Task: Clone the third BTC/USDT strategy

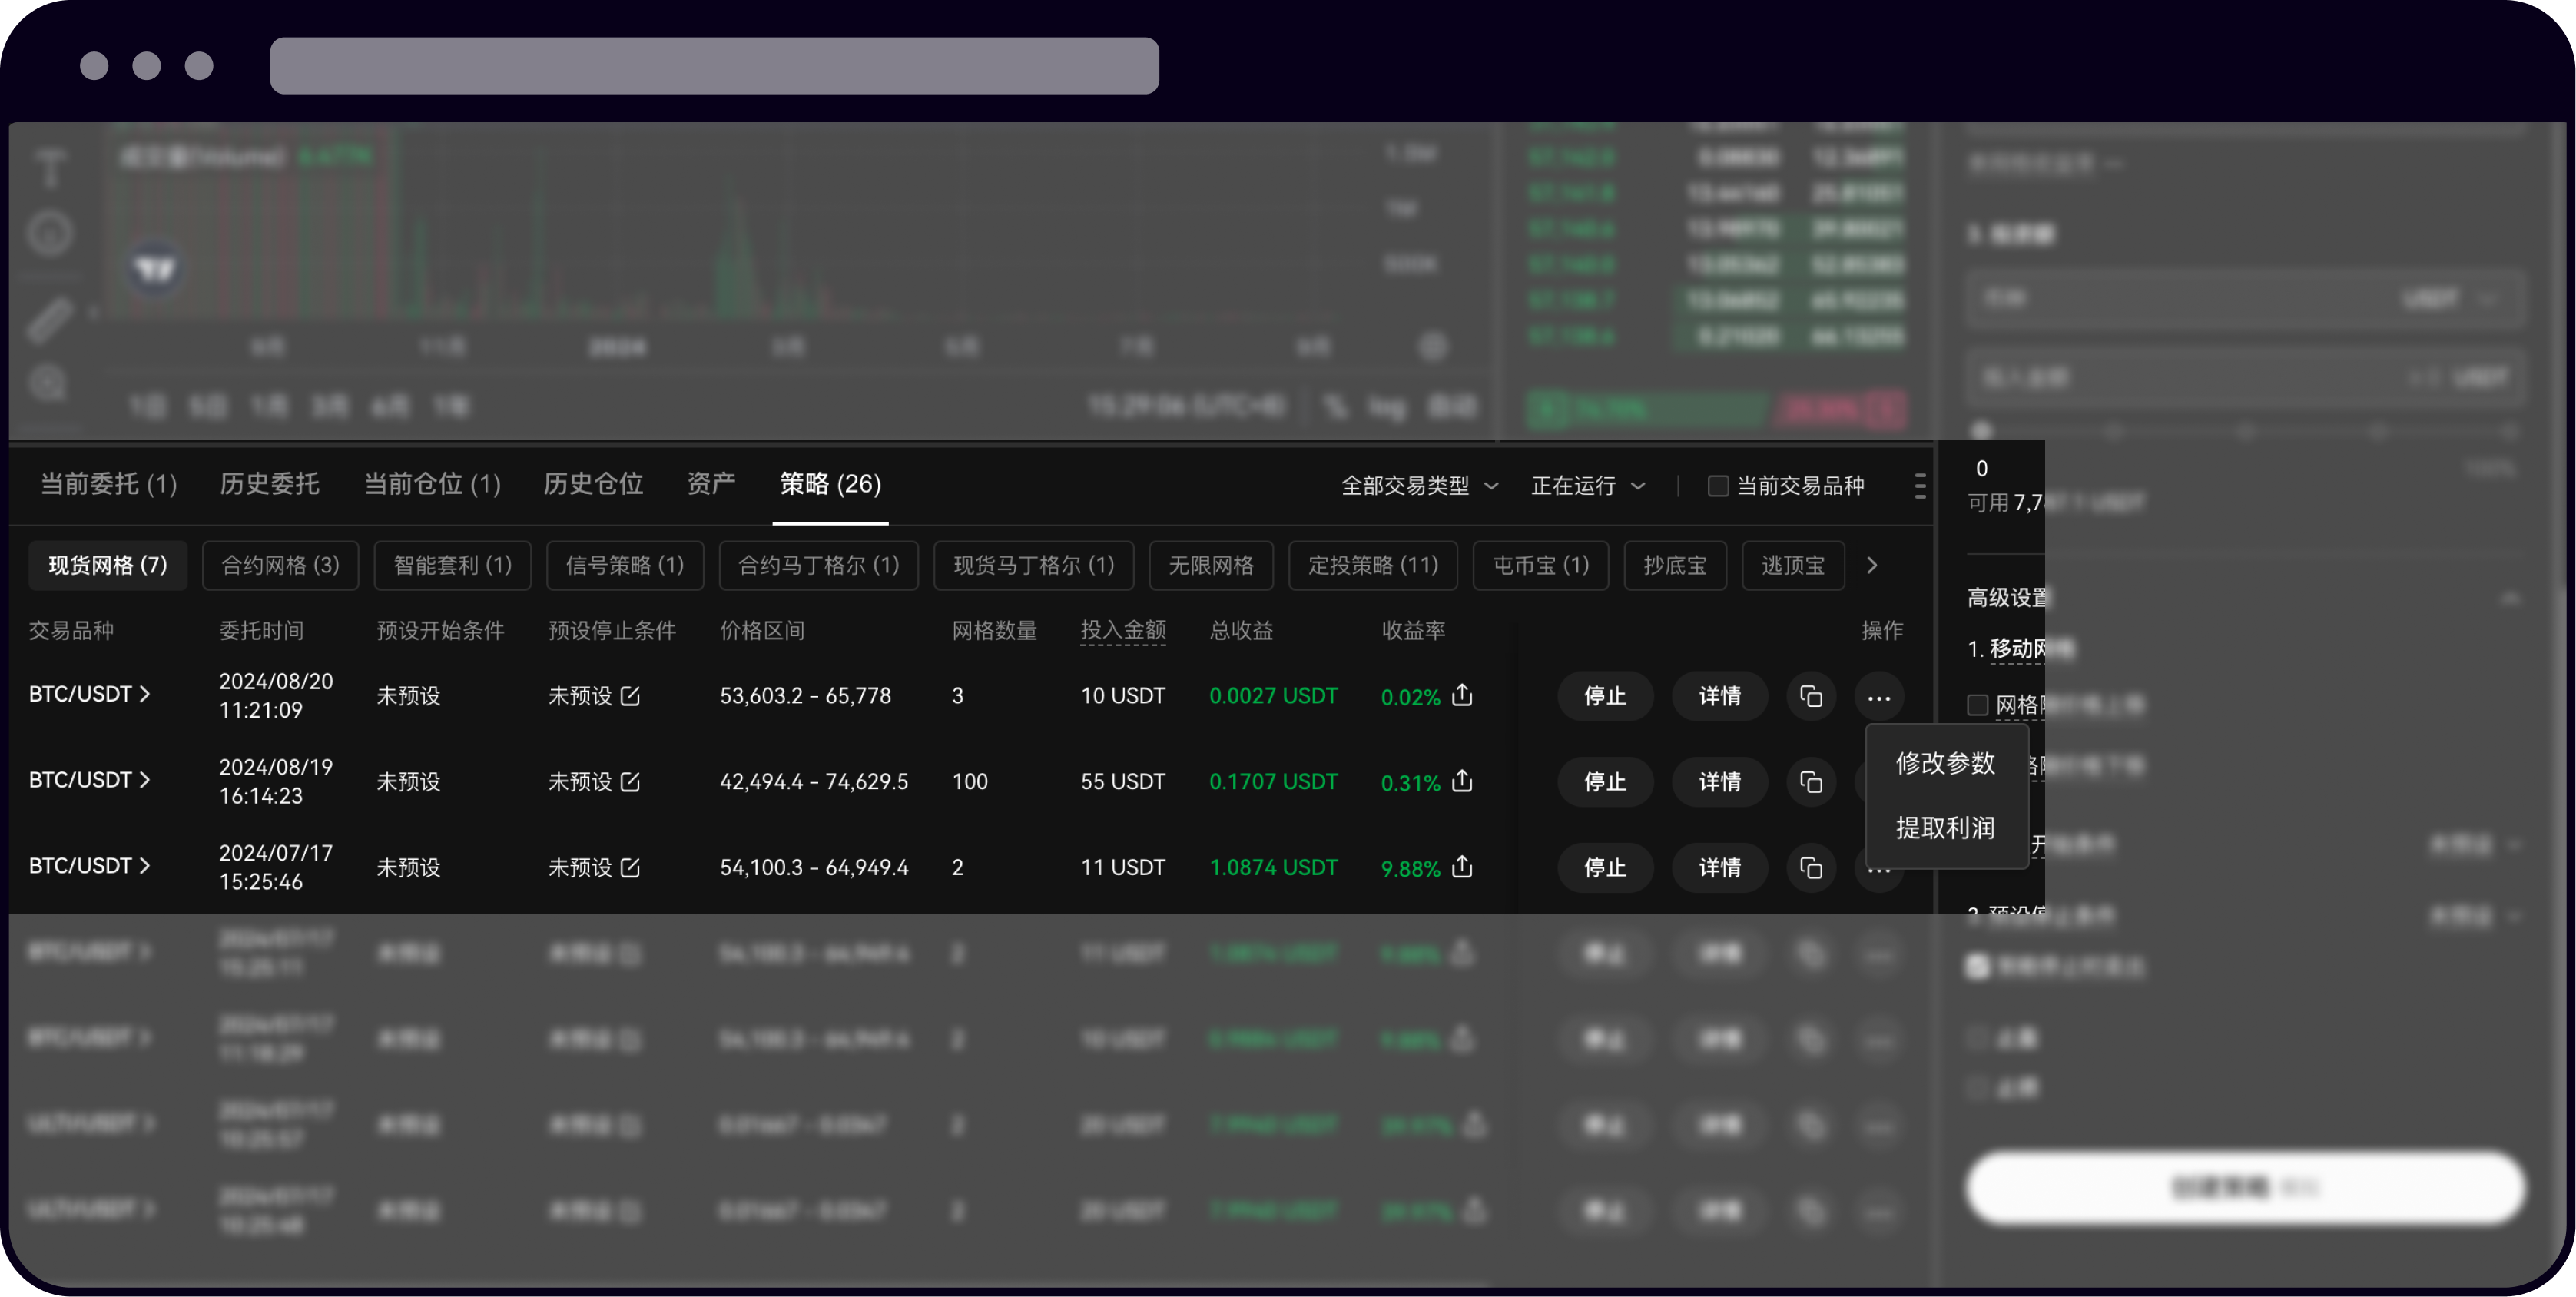Action: (1812, 868)
